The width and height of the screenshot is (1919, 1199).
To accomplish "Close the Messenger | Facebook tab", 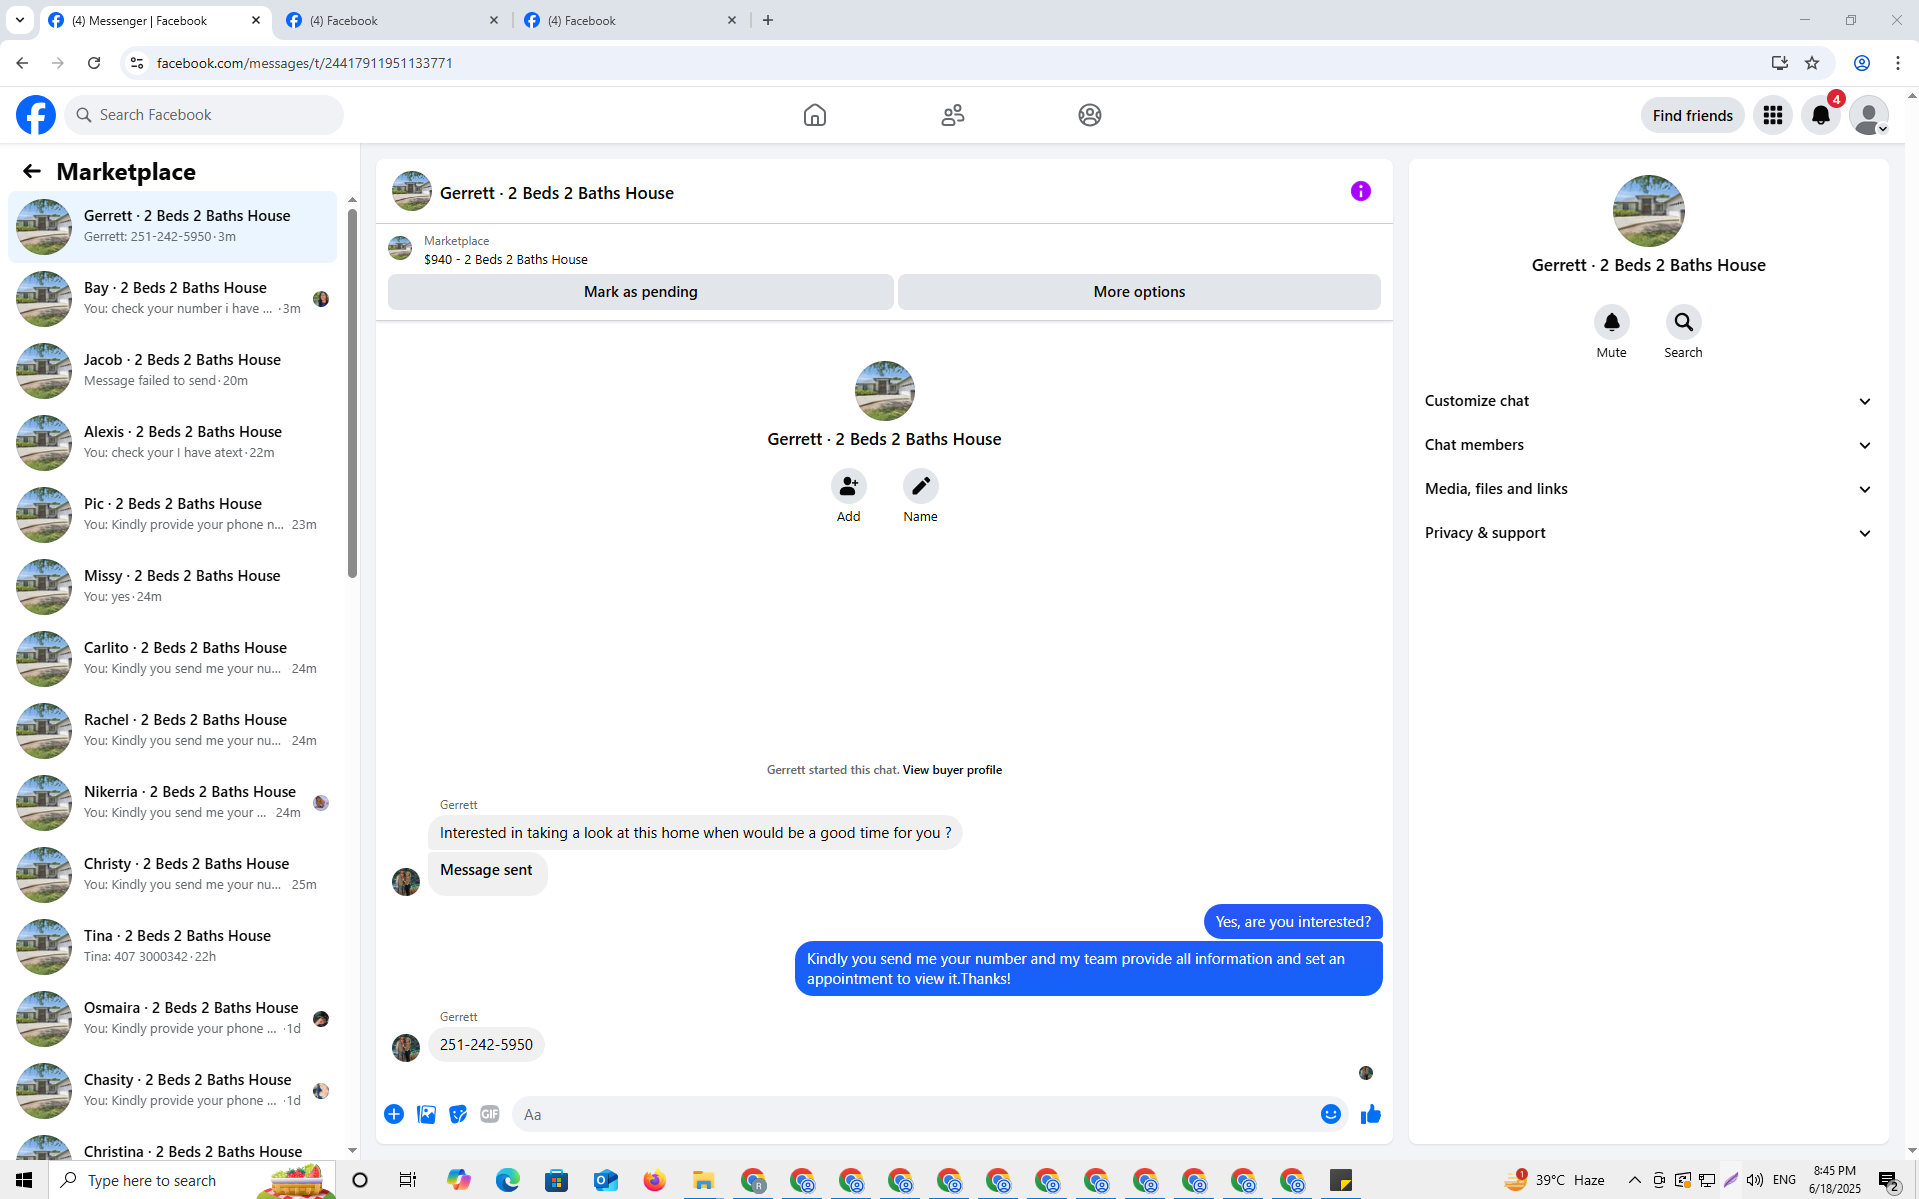I will (x=256, y=20).
